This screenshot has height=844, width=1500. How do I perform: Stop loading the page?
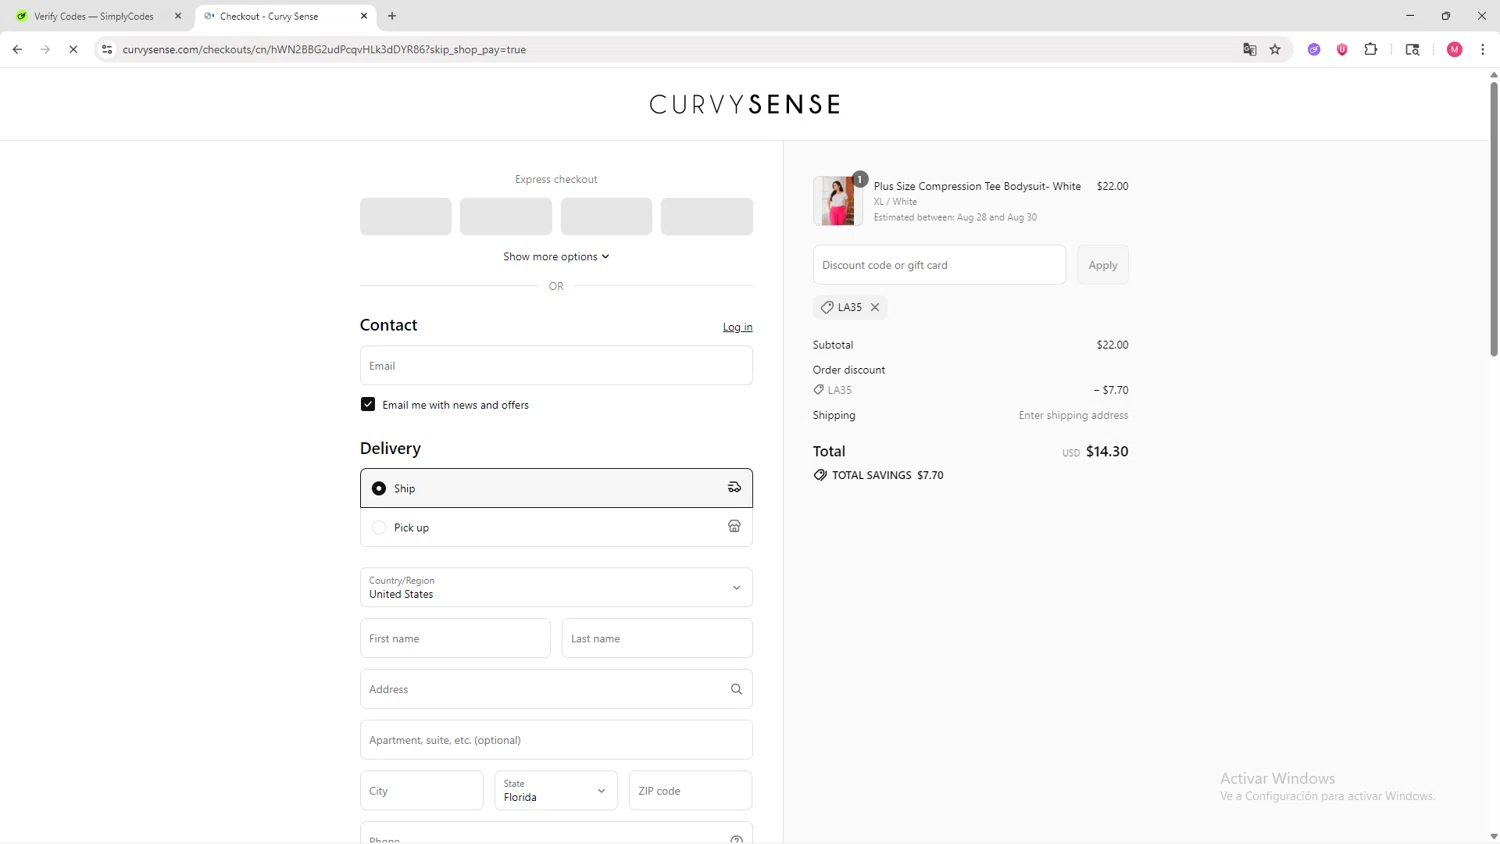pyautogui.click(x=73, y=49)
